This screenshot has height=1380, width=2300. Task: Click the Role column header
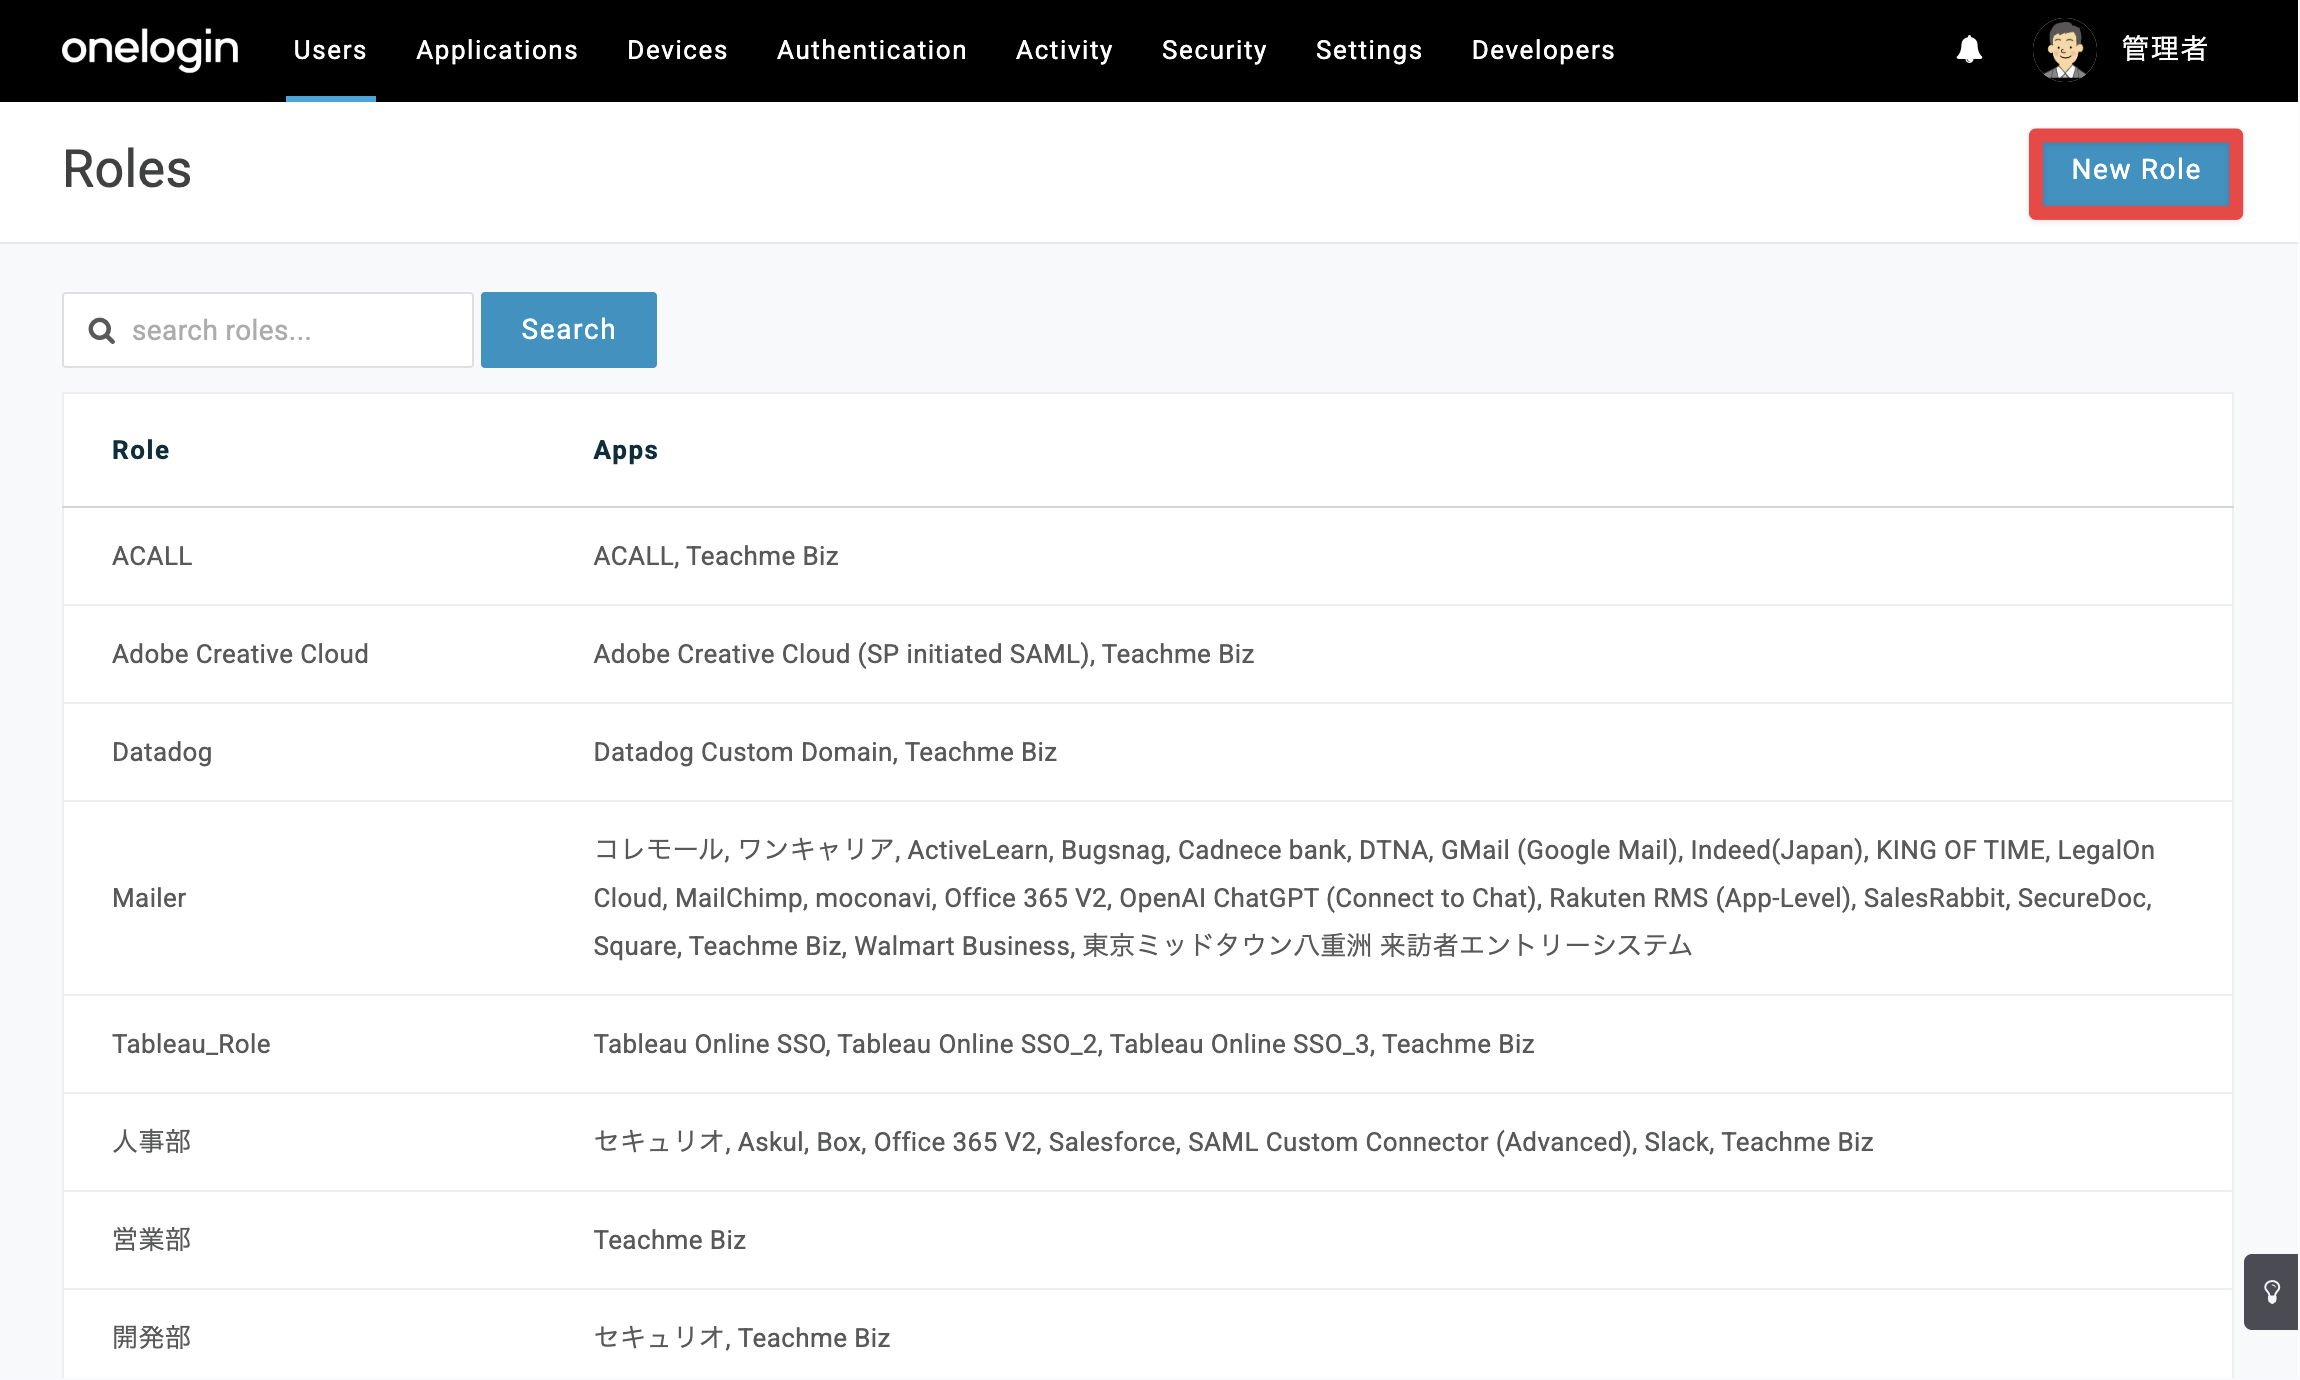click(141, 450)
